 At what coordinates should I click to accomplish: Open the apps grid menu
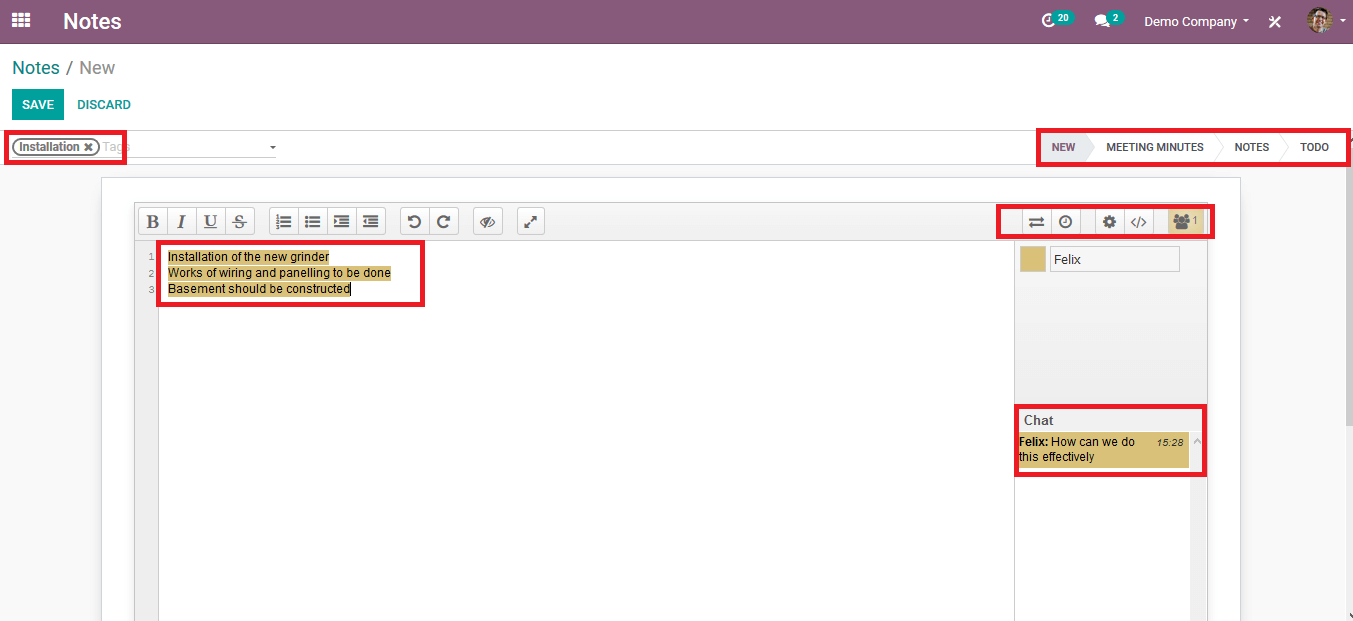pos(21,20)
